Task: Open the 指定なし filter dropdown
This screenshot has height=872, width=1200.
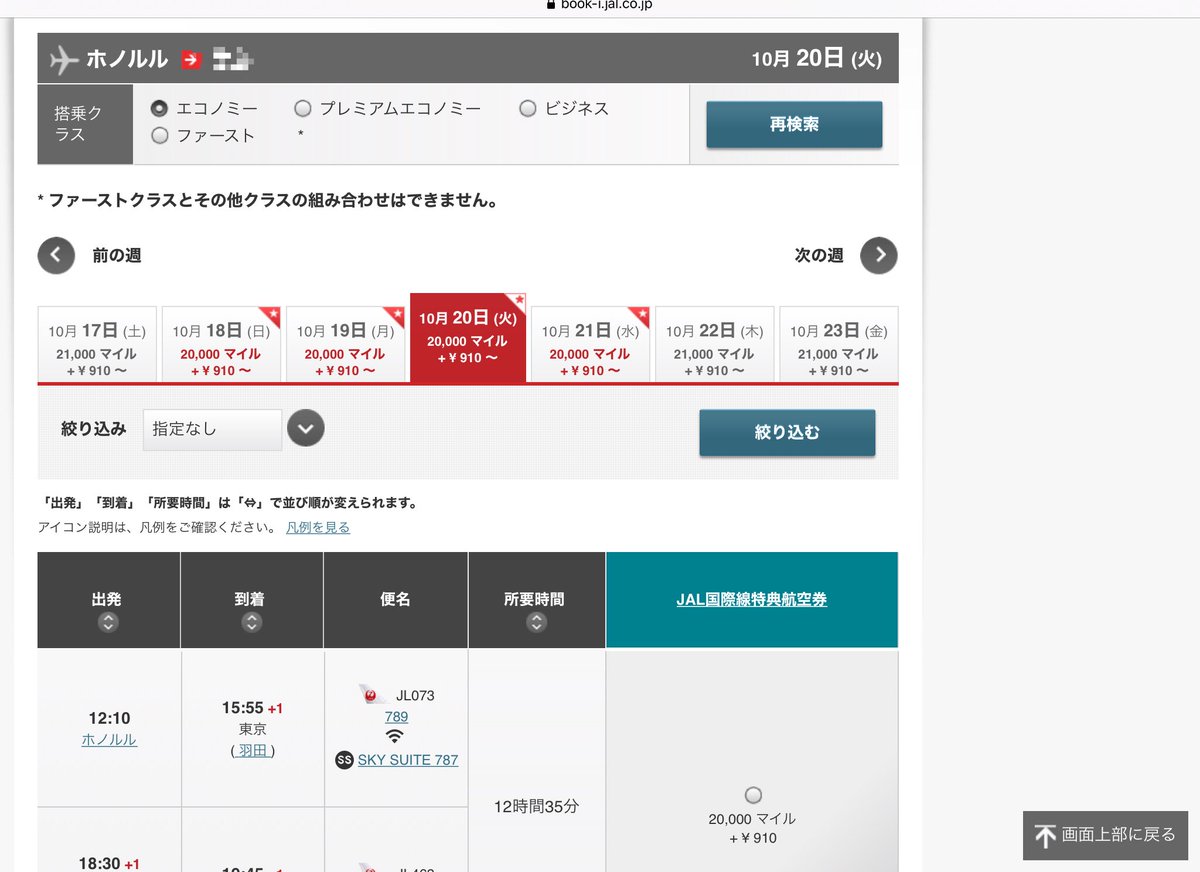Action: [x=212, y=429]
